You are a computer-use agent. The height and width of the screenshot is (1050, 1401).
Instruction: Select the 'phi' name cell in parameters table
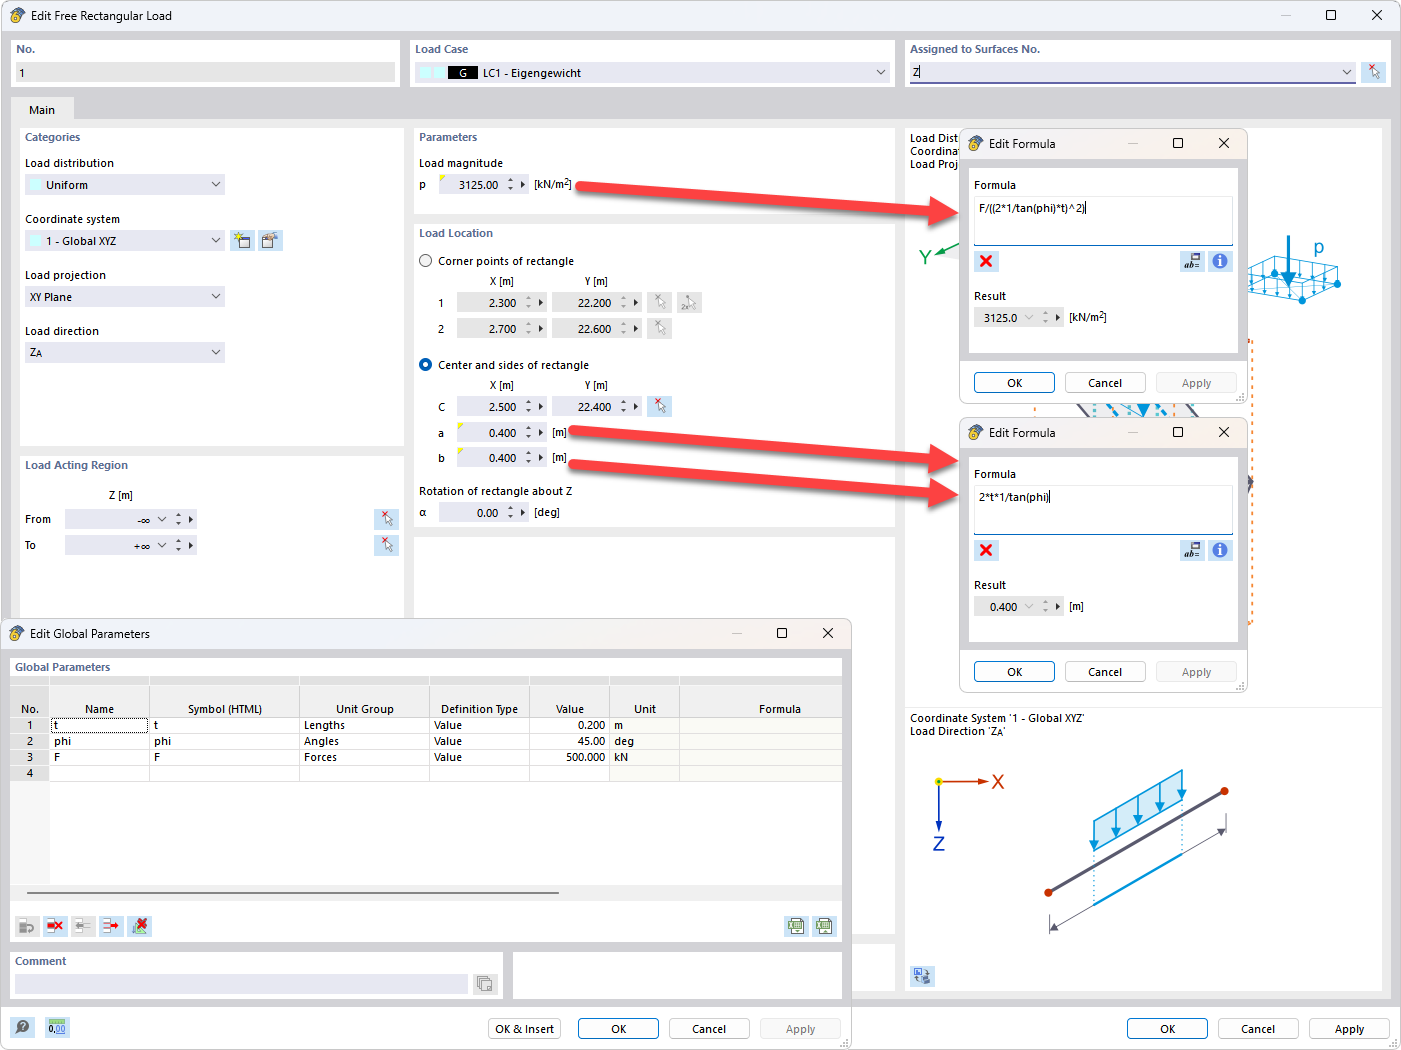[99, 741]
